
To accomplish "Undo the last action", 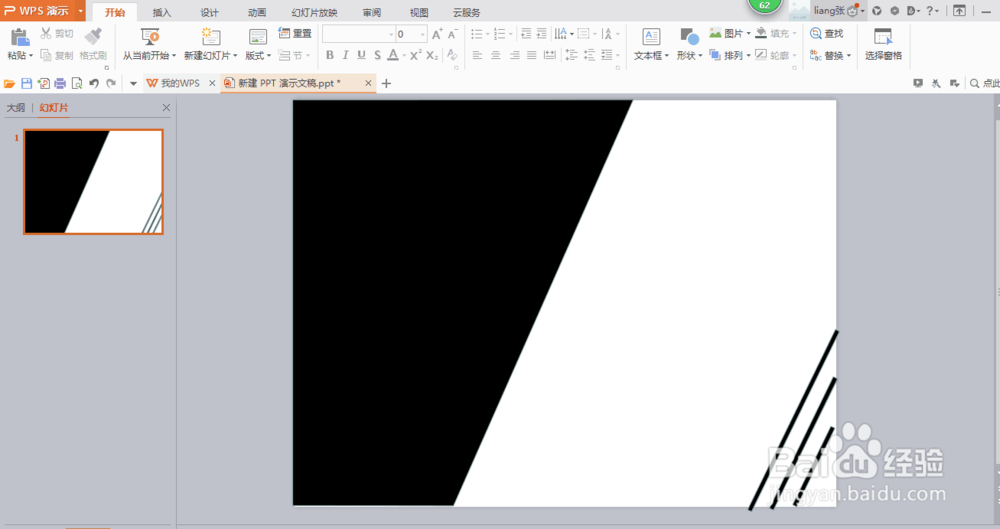I will point(94,84).
